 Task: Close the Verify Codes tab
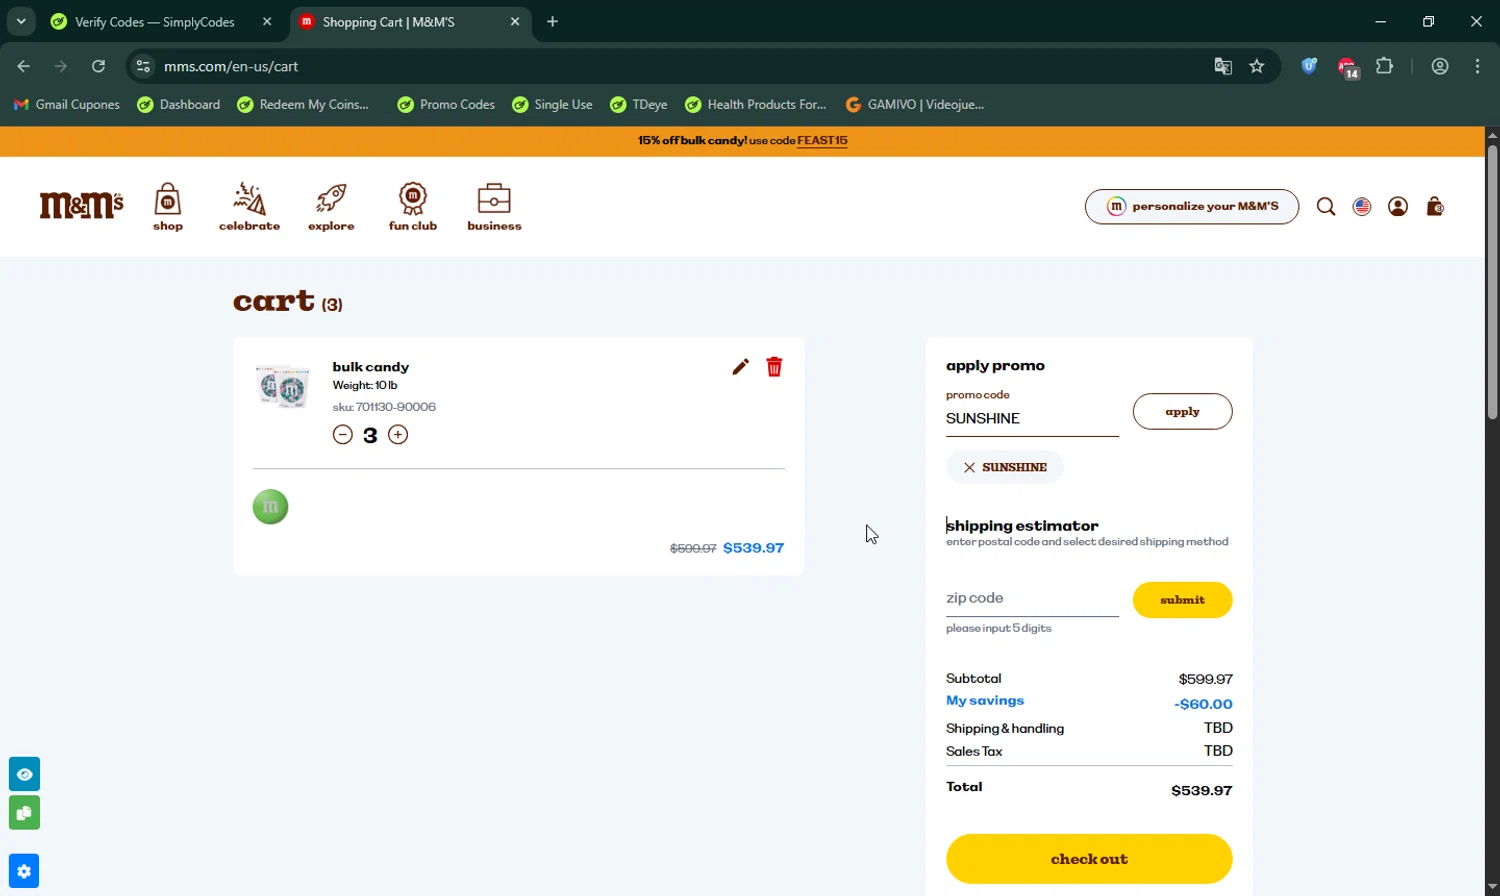pyautogui.click(x=267, y=21)
